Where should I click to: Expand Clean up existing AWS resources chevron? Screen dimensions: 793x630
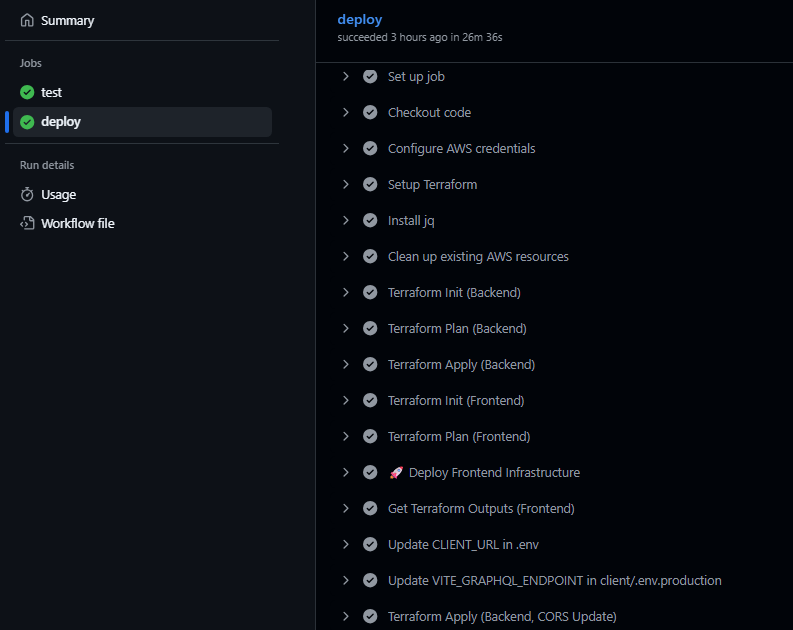click(346, 256)
